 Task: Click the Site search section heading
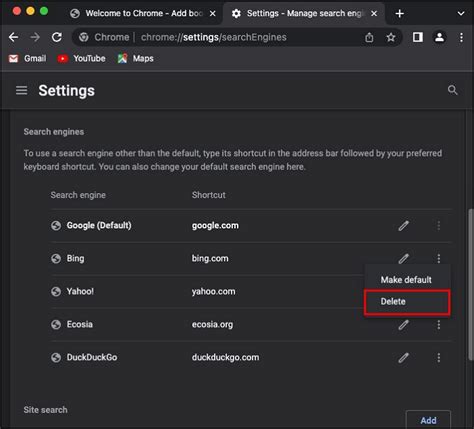tap(45, 410)
